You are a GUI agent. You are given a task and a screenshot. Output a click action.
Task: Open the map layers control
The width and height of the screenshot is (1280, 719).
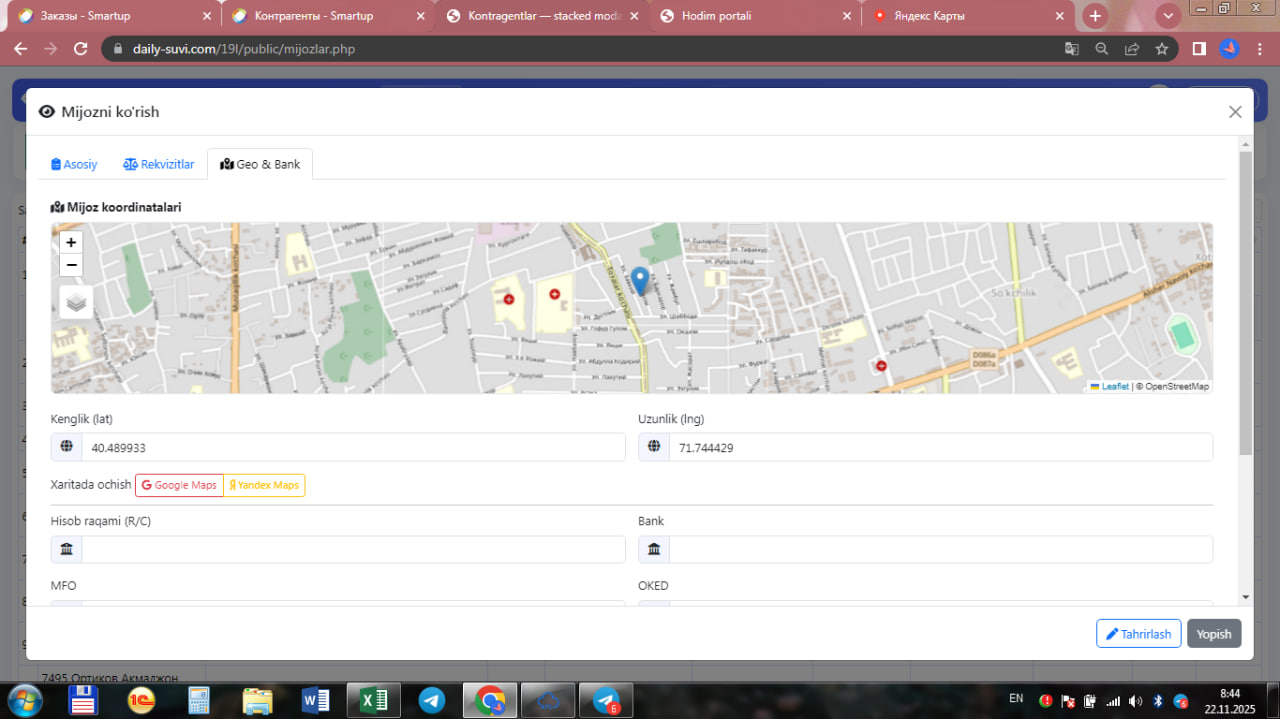tap(76, 302)
